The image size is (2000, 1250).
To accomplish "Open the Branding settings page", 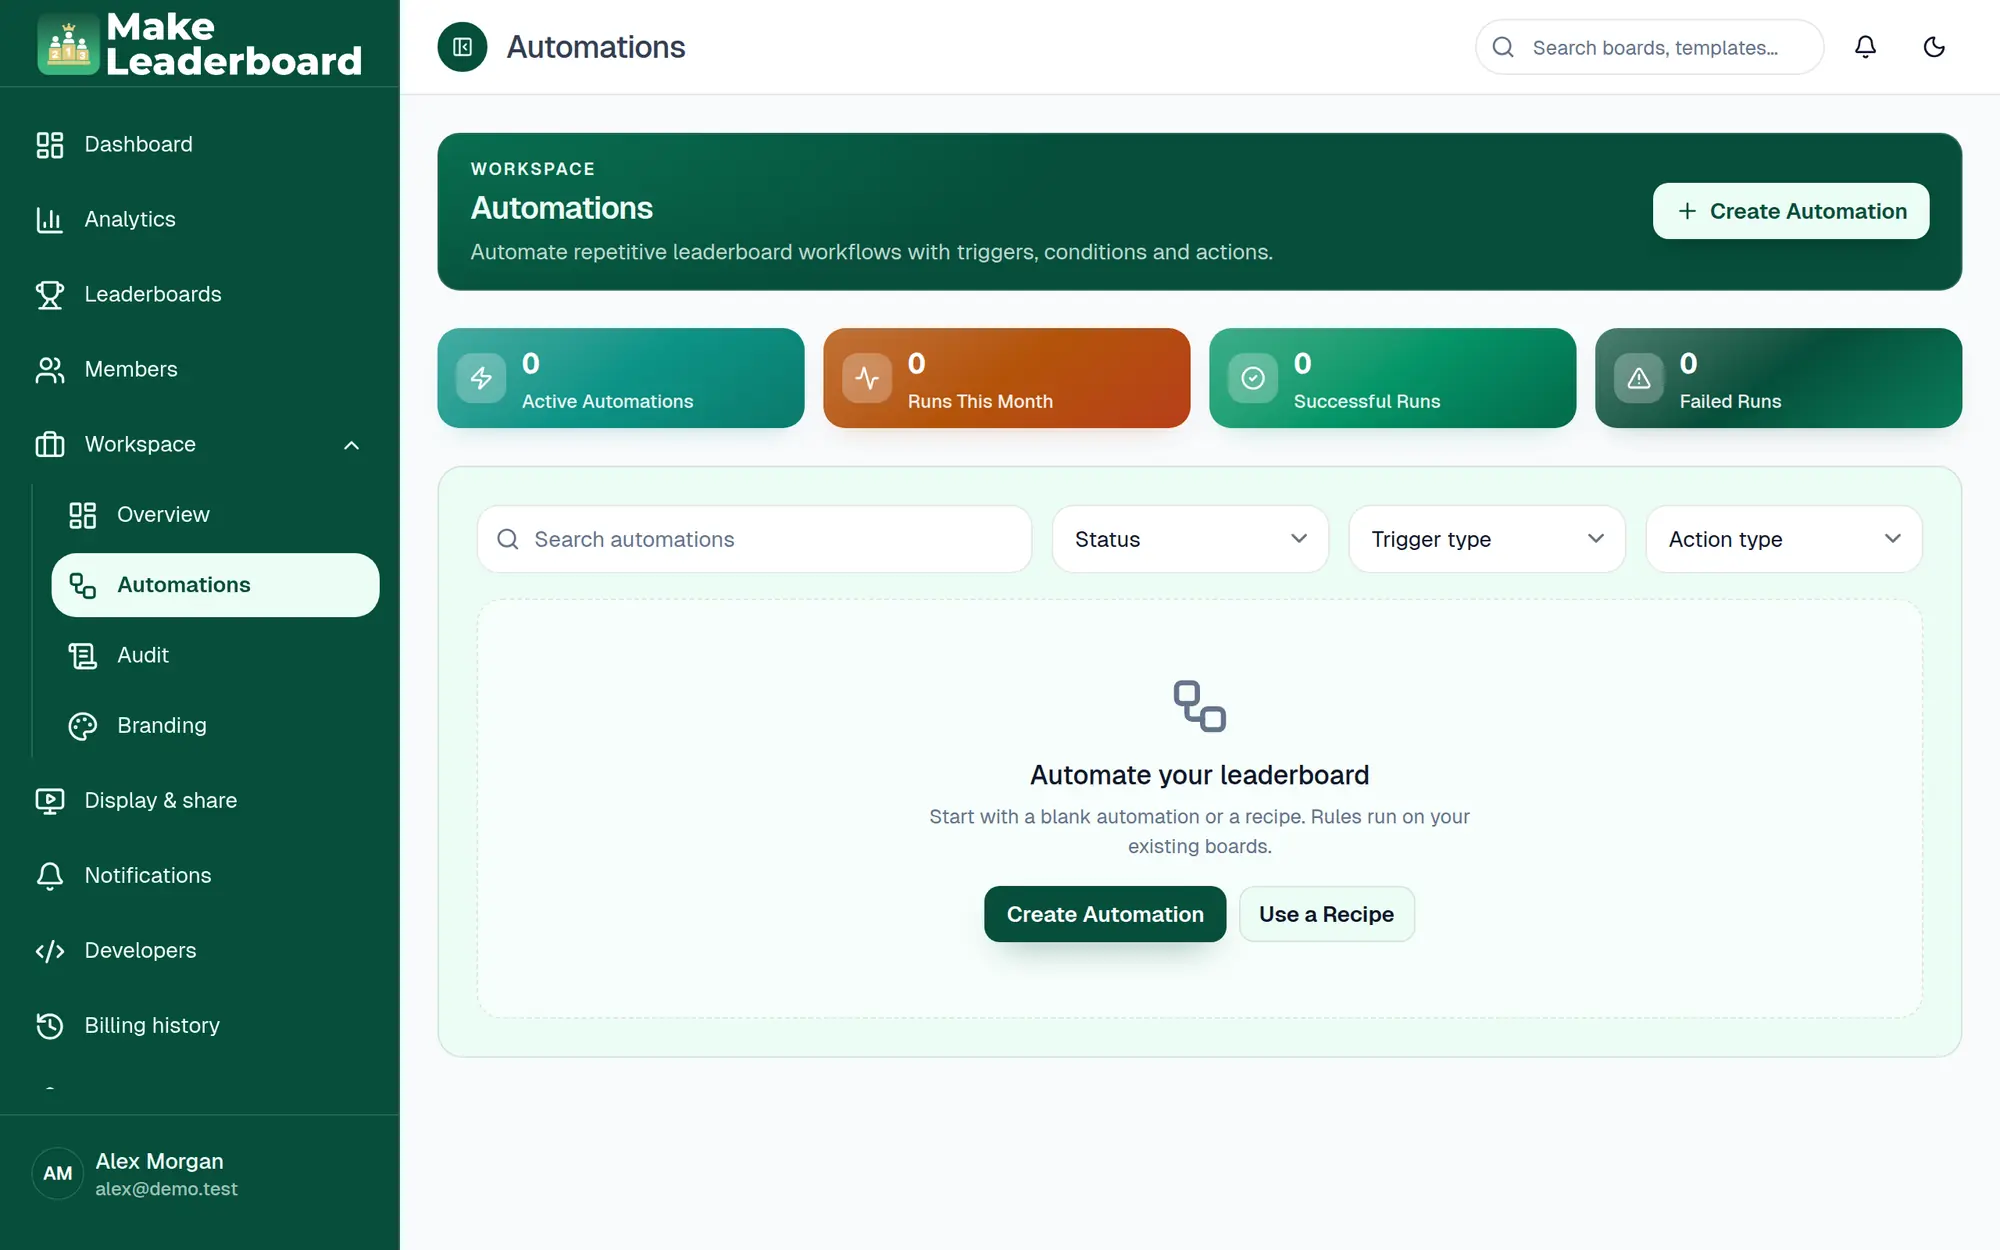I will [215, 726].
